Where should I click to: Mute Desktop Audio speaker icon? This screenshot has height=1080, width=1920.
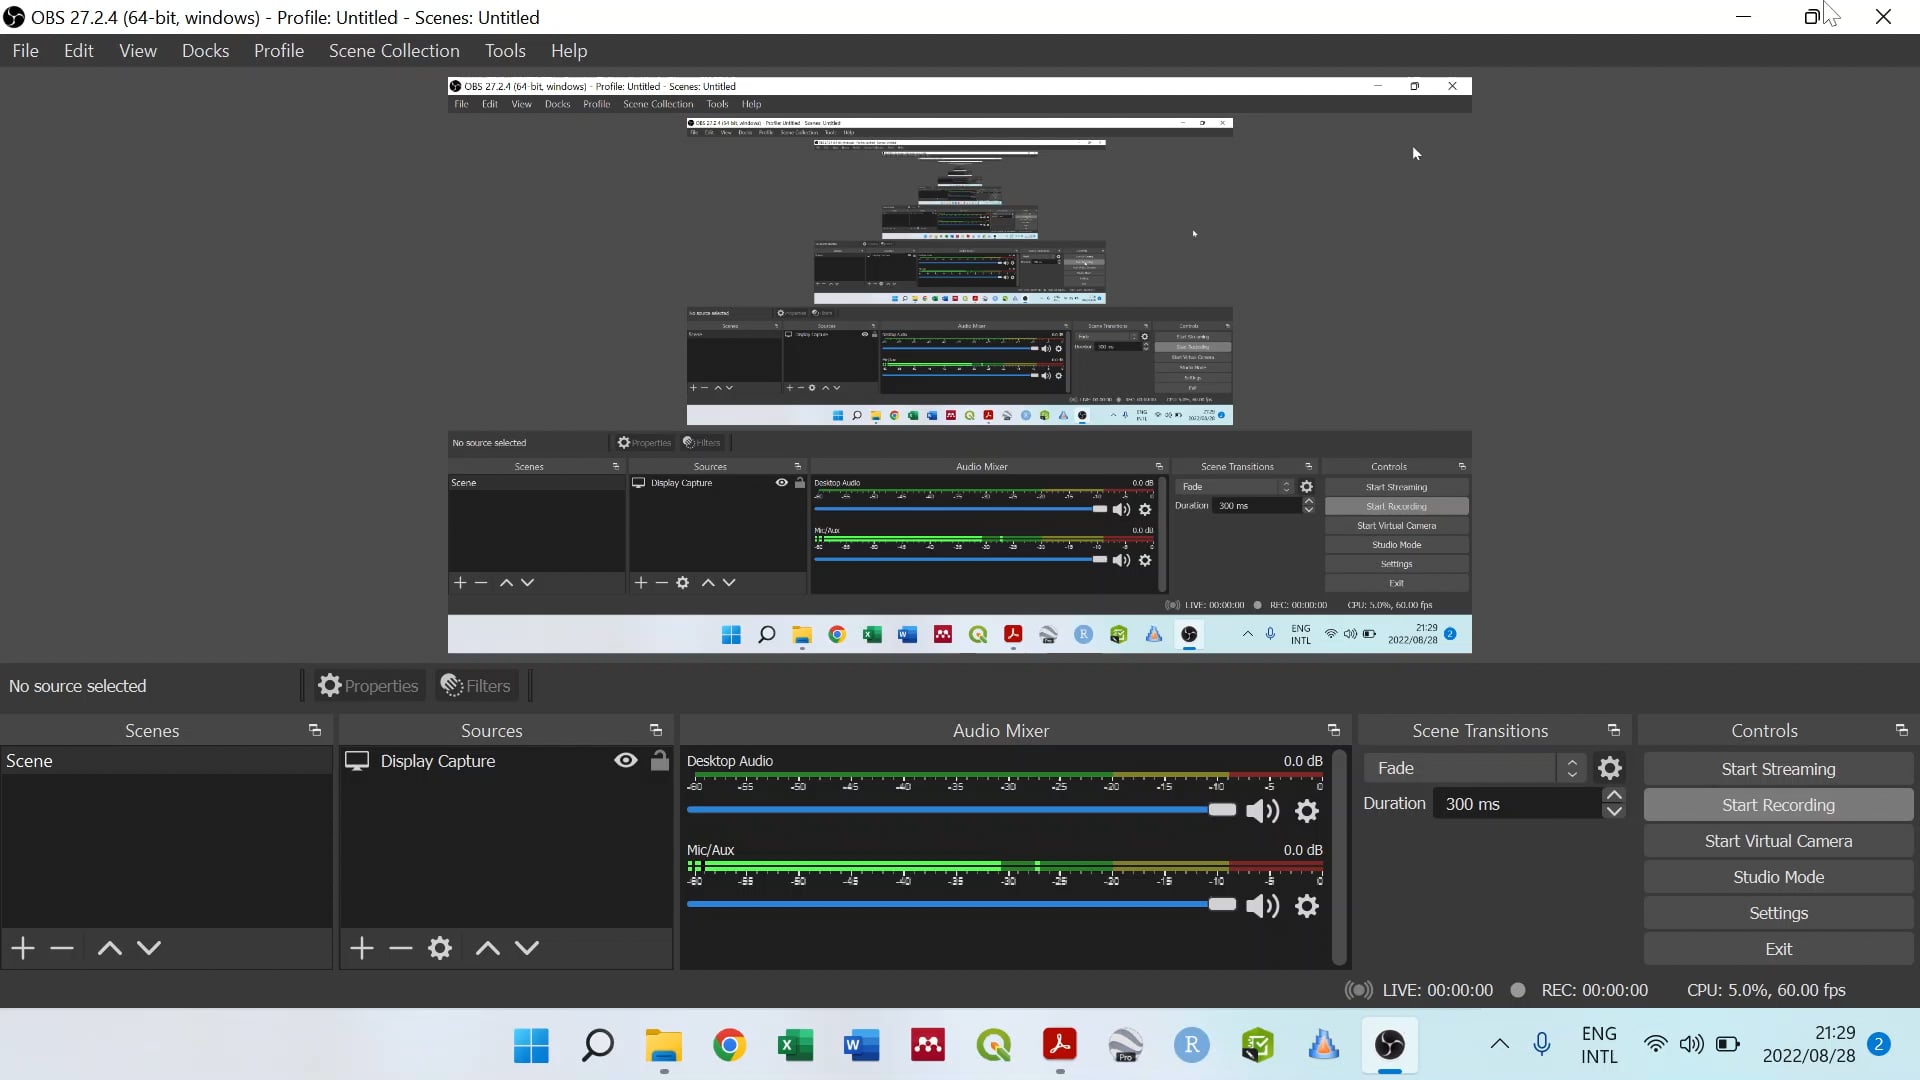(1263, 811)
